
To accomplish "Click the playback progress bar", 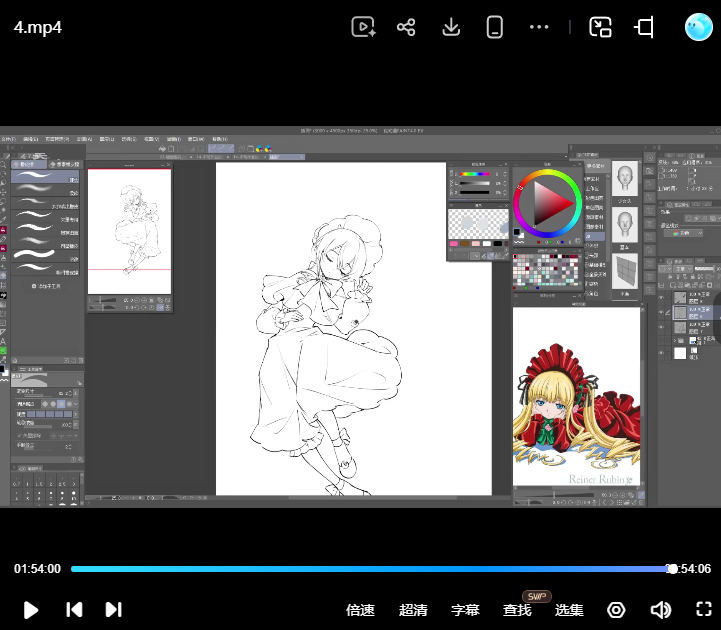I will [372, 569].
